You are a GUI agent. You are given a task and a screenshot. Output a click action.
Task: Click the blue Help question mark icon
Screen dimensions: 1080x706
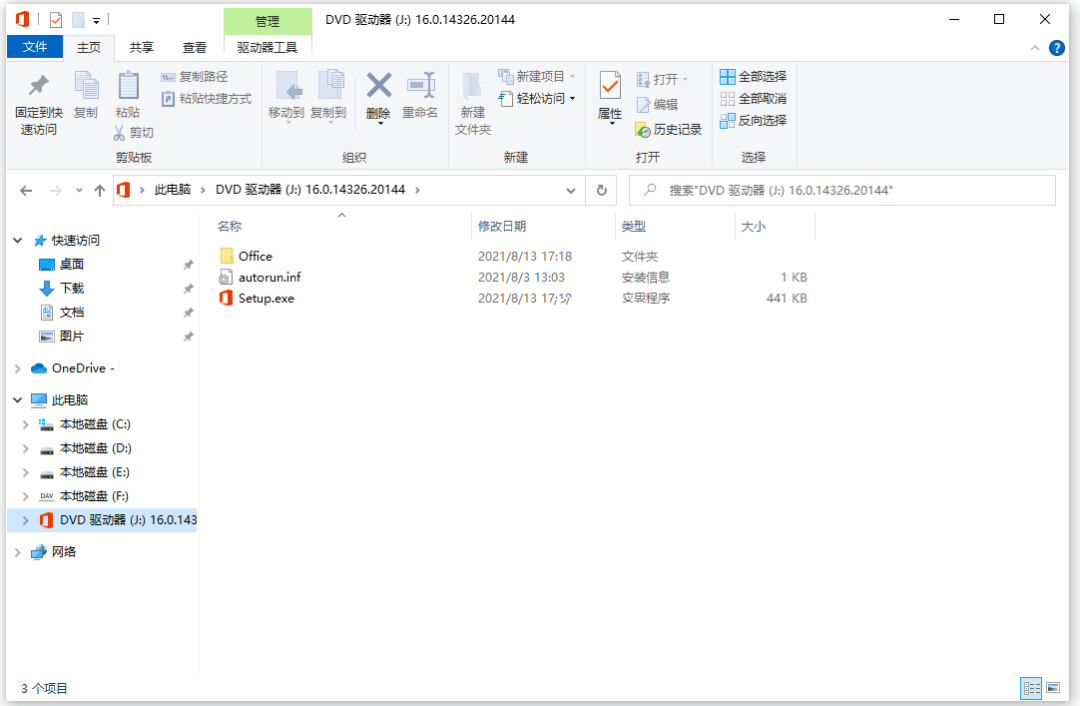tap(1057, 48)
